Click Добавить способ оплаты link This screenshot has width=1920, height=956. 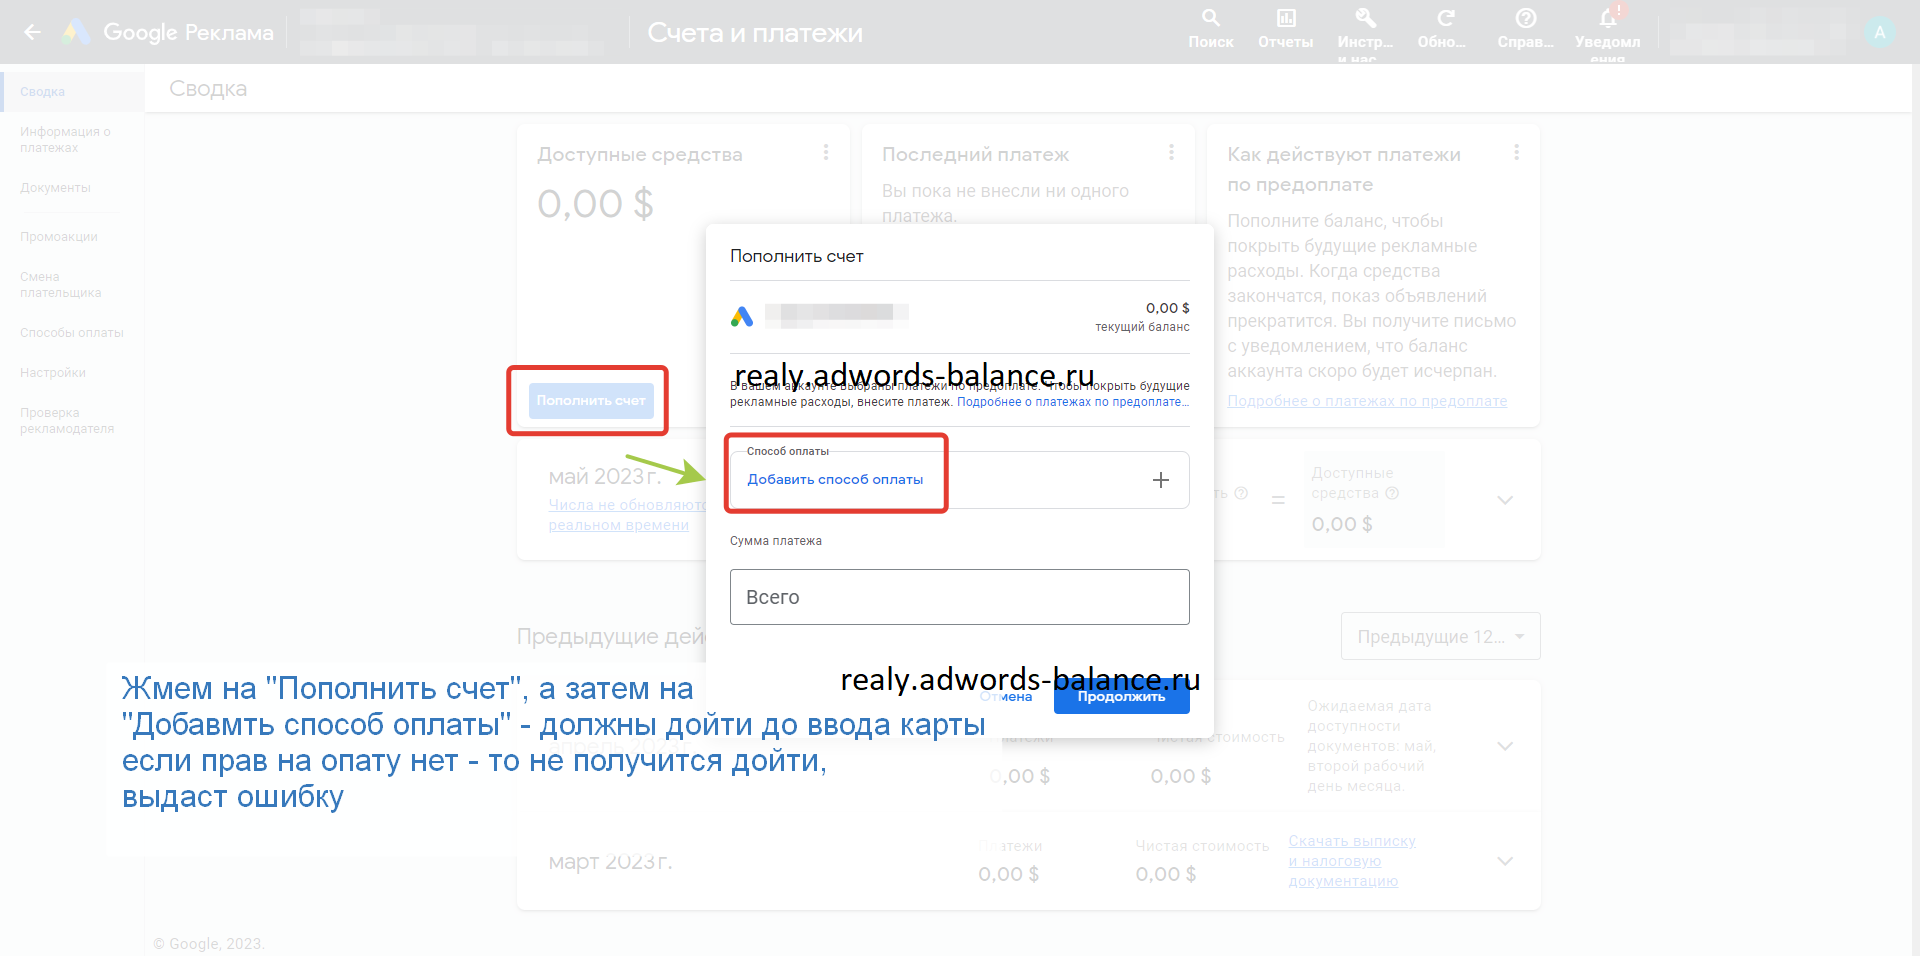click(x=835, y=480)
